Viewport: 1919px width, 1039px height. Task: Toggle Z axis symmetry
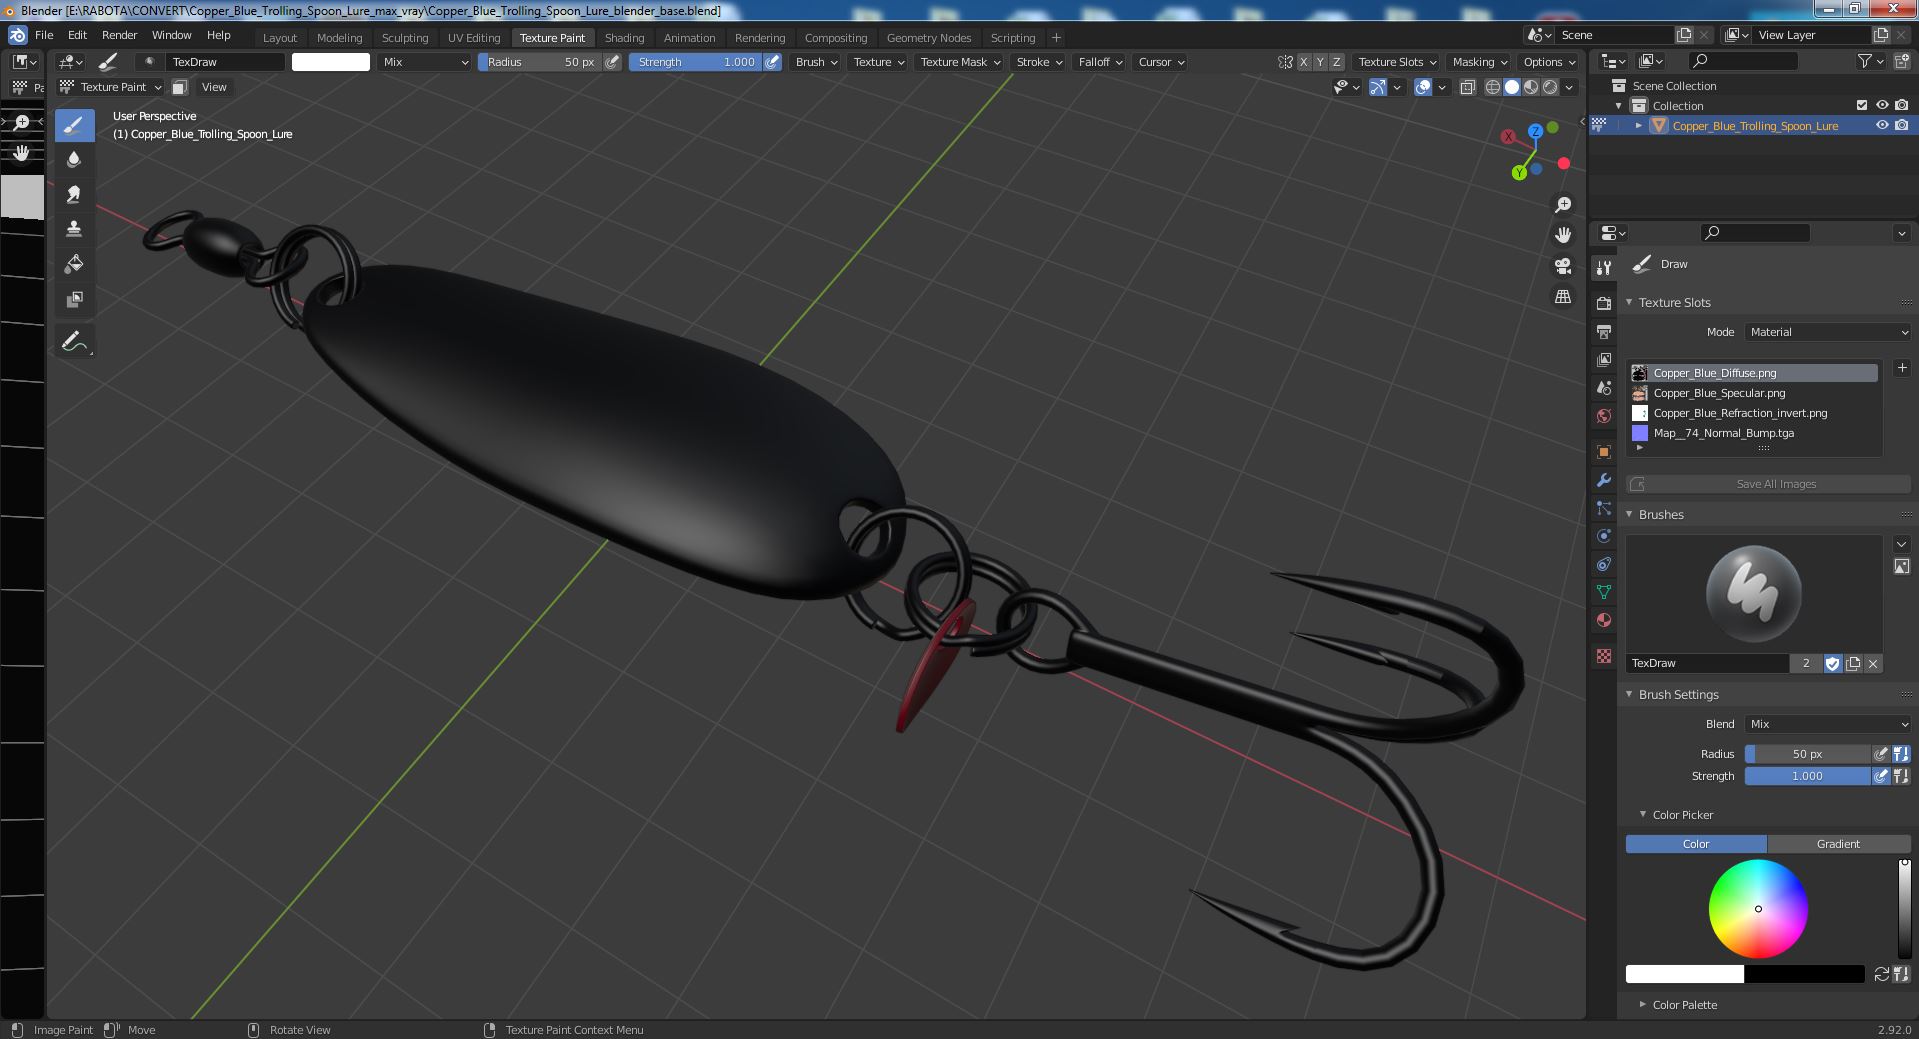click(1337, 62)
